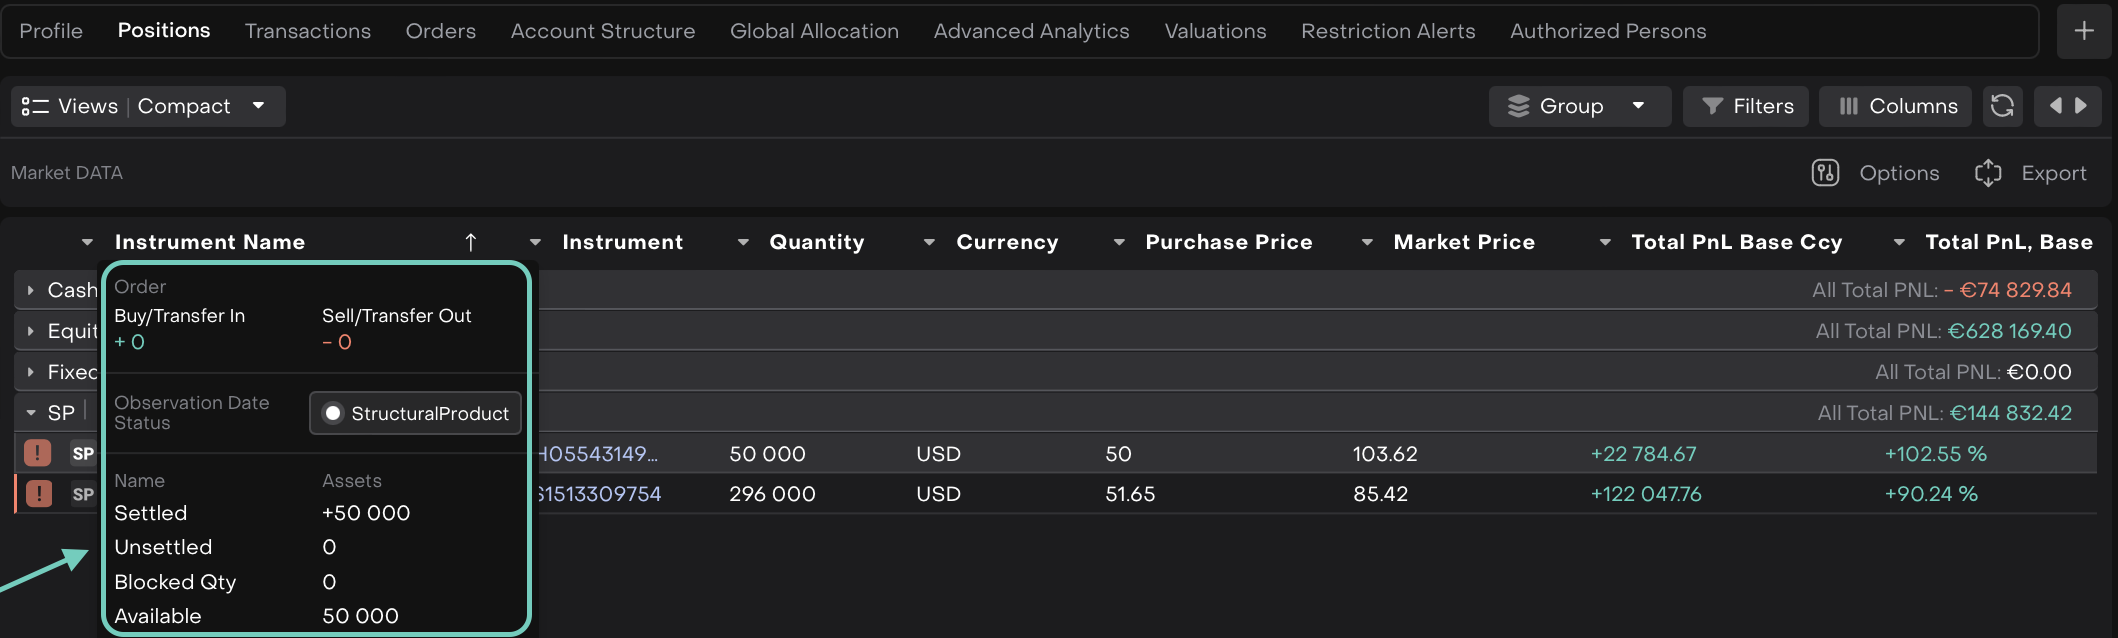2118x638 pixels.
Task: Collapse the SP group row
Action: (31, 413)
